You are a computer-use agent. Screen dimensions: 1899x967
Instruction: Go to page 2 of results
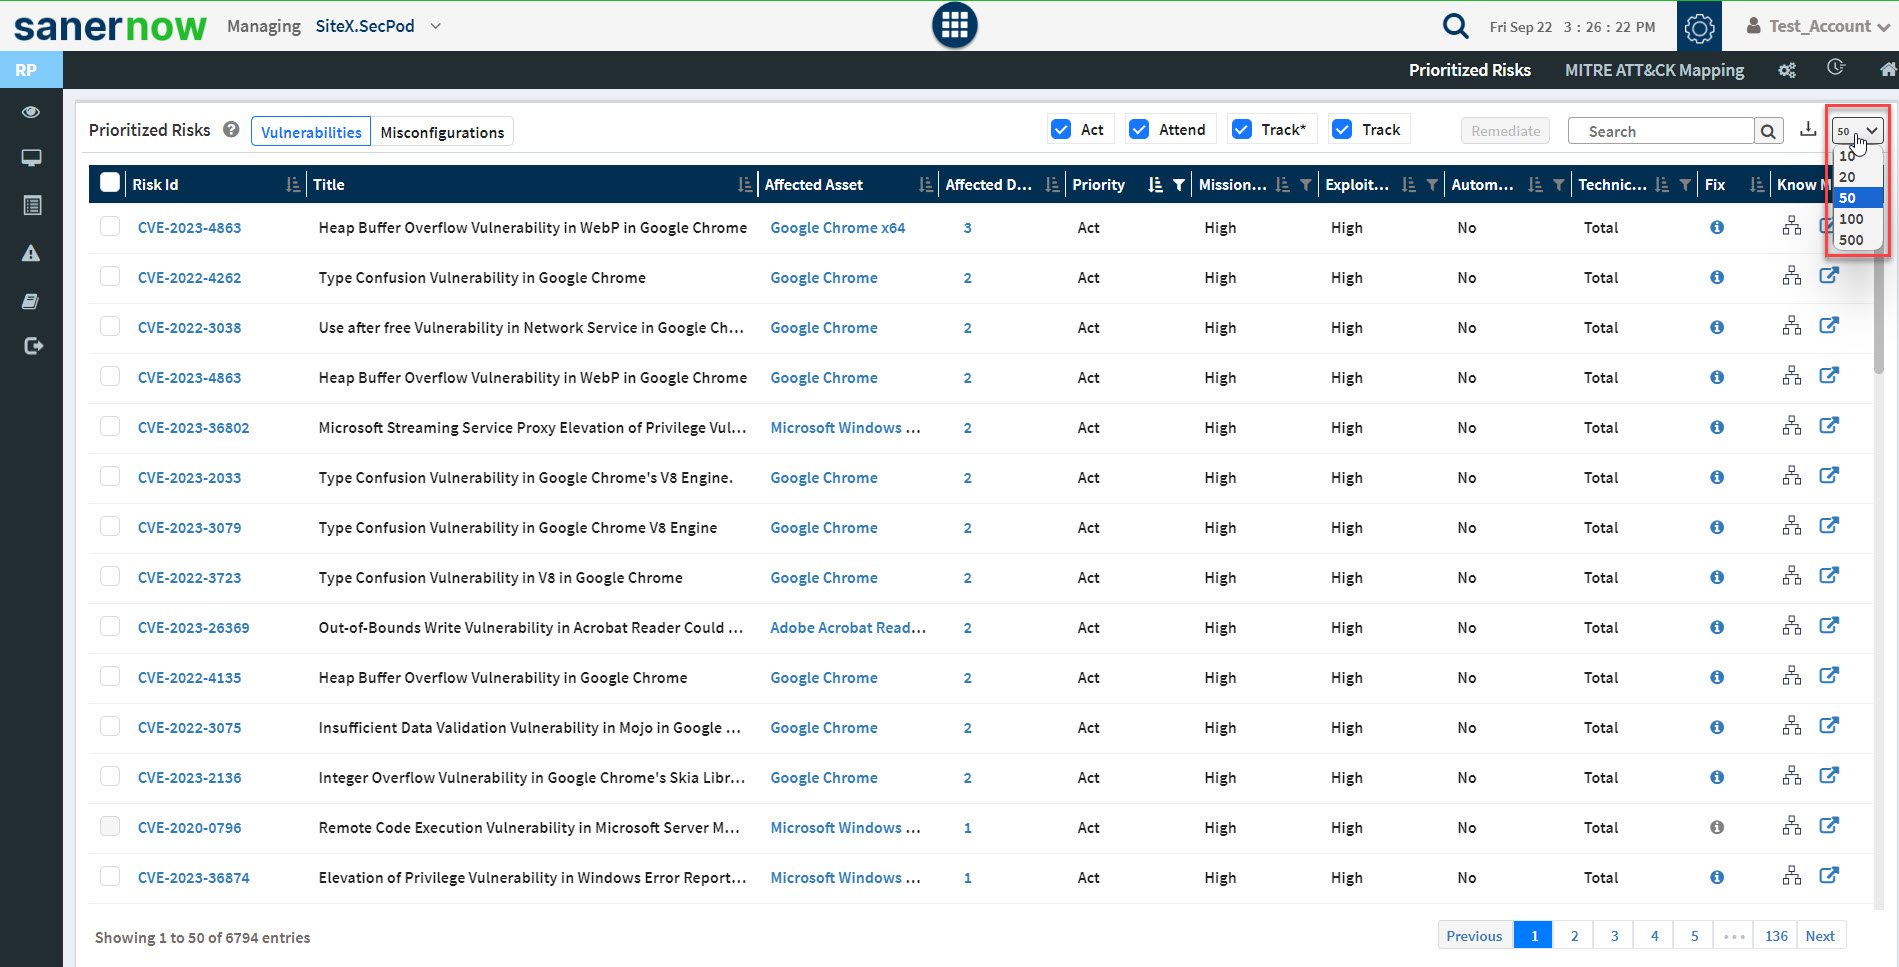point(1574,936)
